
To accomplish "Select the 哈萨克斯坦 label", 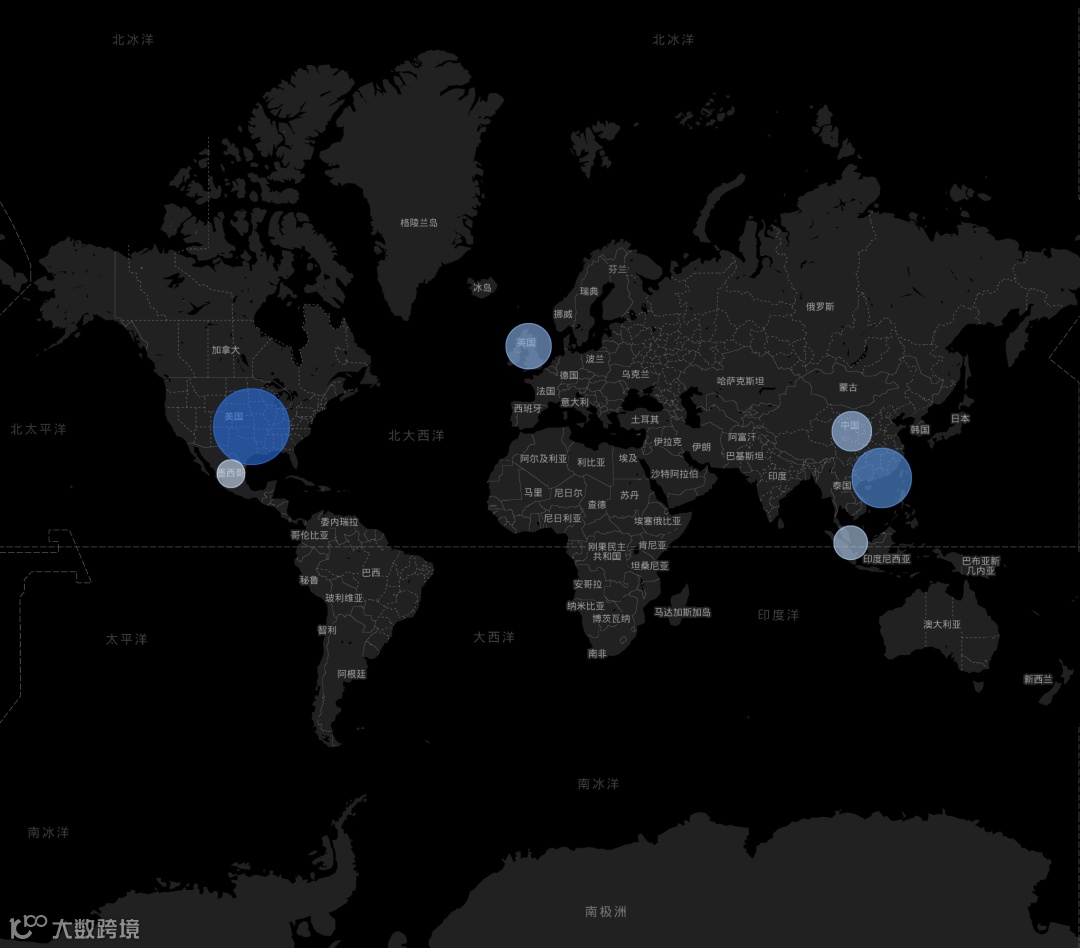I will click(740, 381).
